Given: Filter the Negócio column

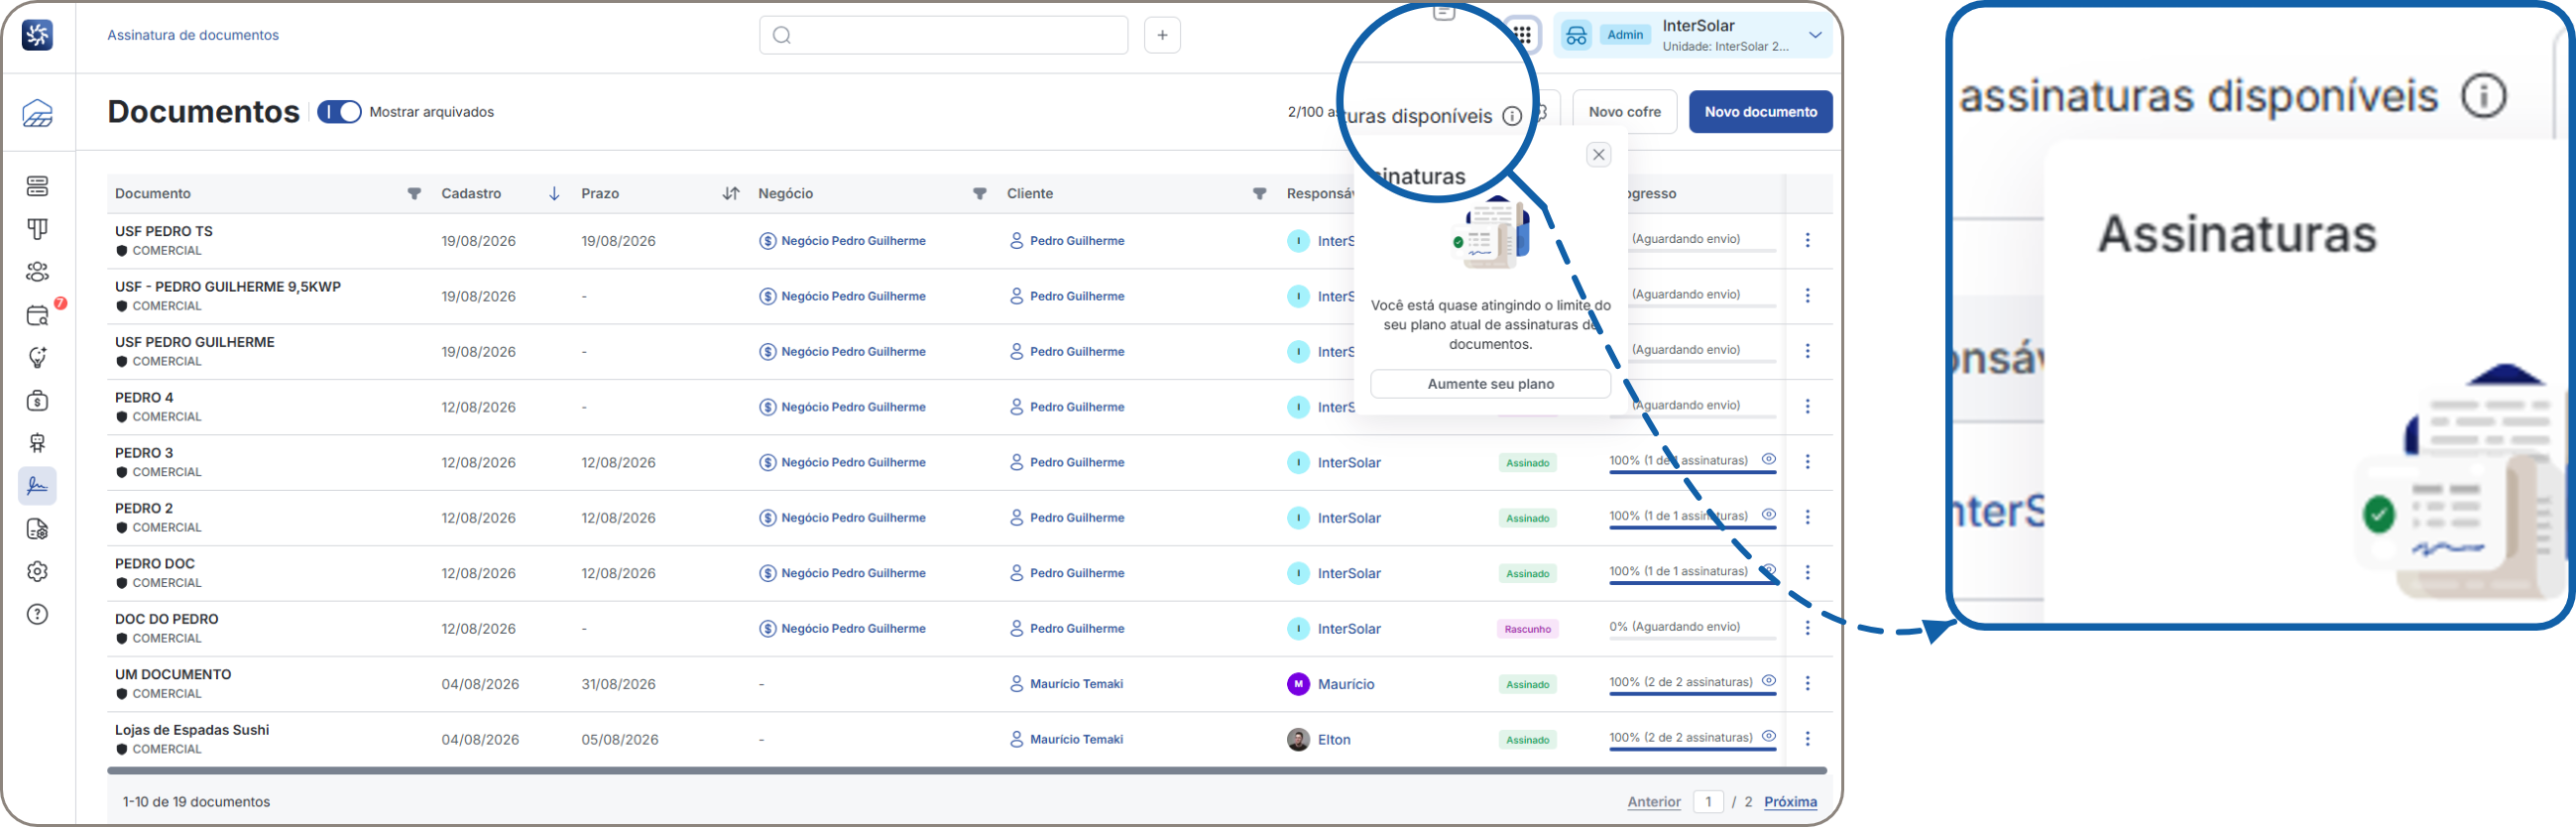Looking at the screenshot, I should click(980, 194).
